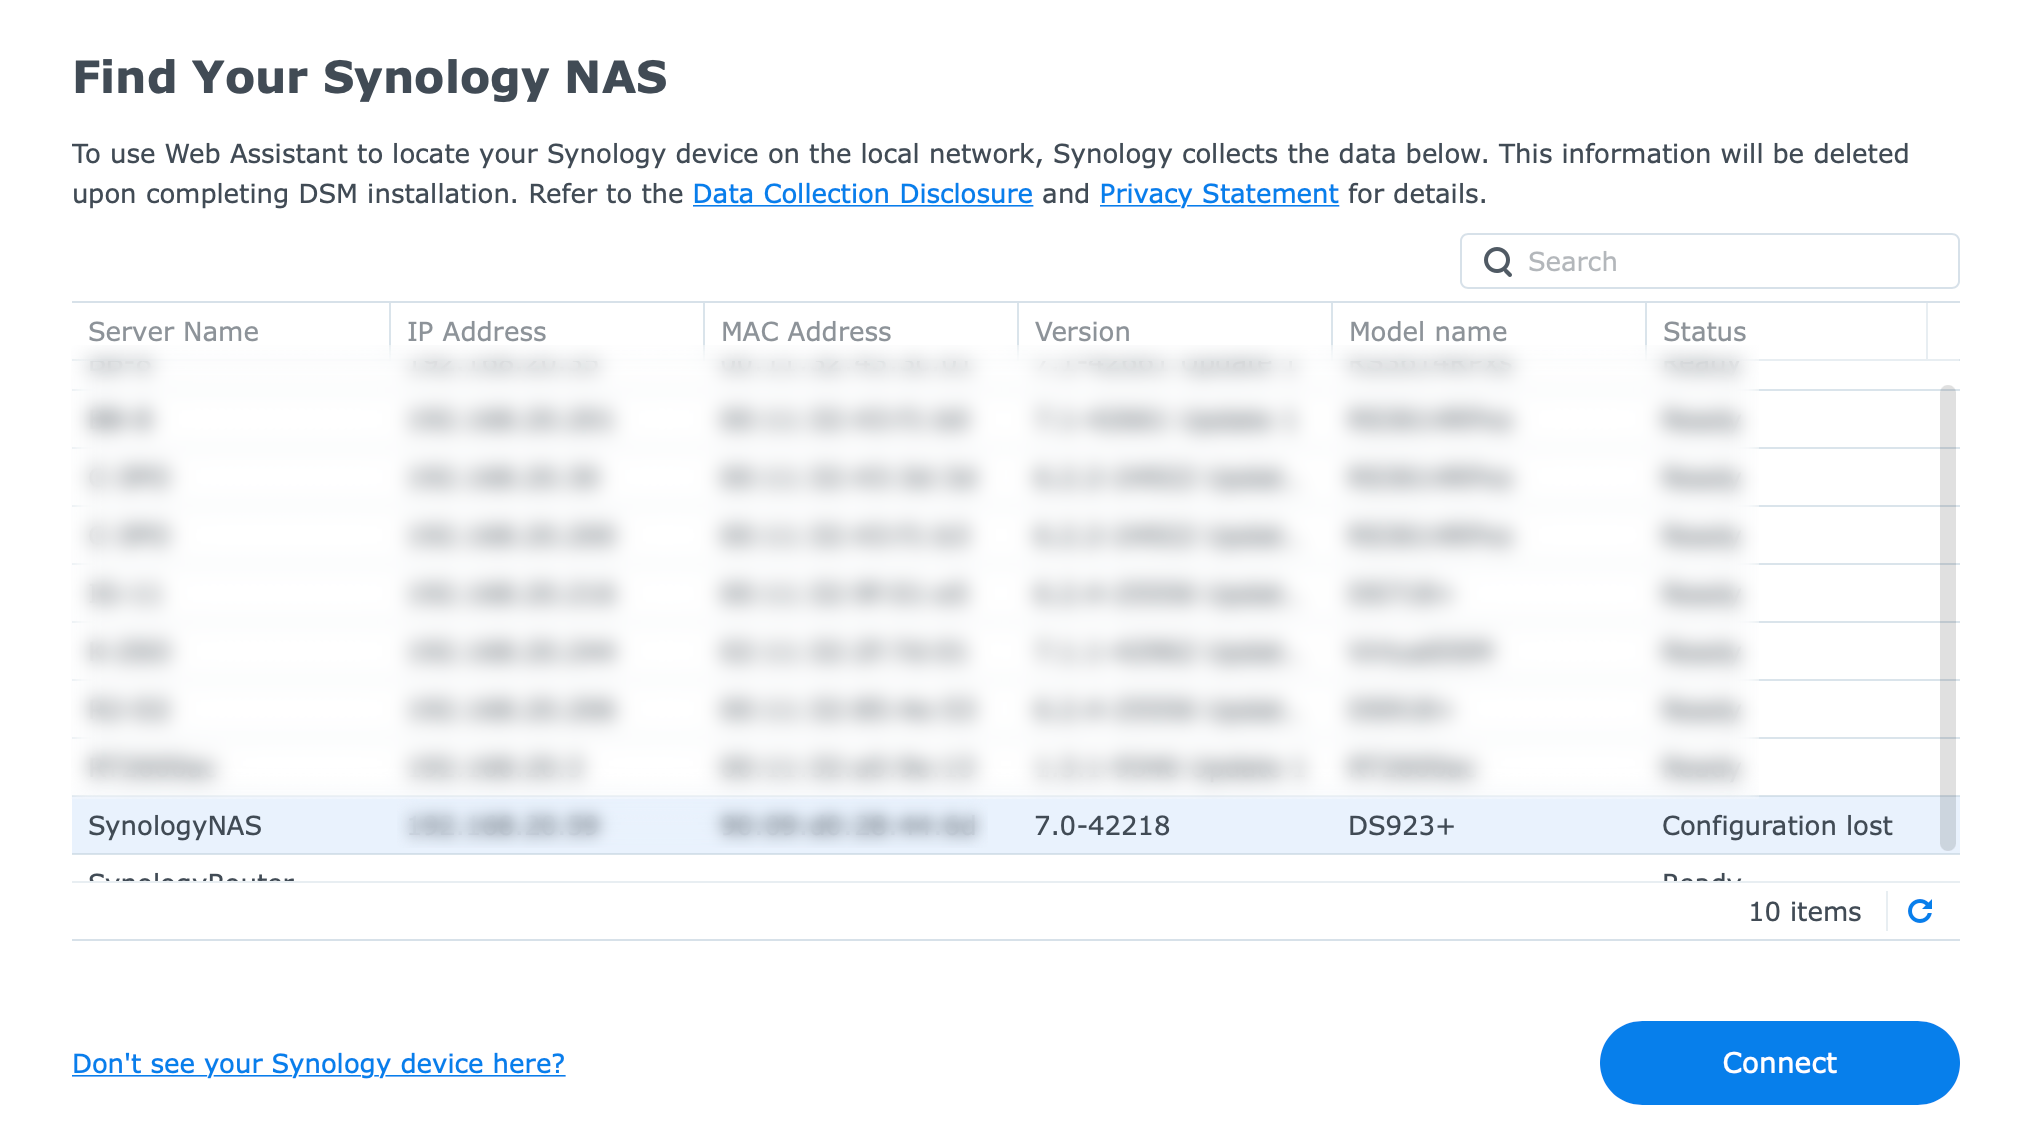Screen dimensions: 2032x1146
Task: Click the refresh icon beside 10 items
Action: click(1919, 911)
